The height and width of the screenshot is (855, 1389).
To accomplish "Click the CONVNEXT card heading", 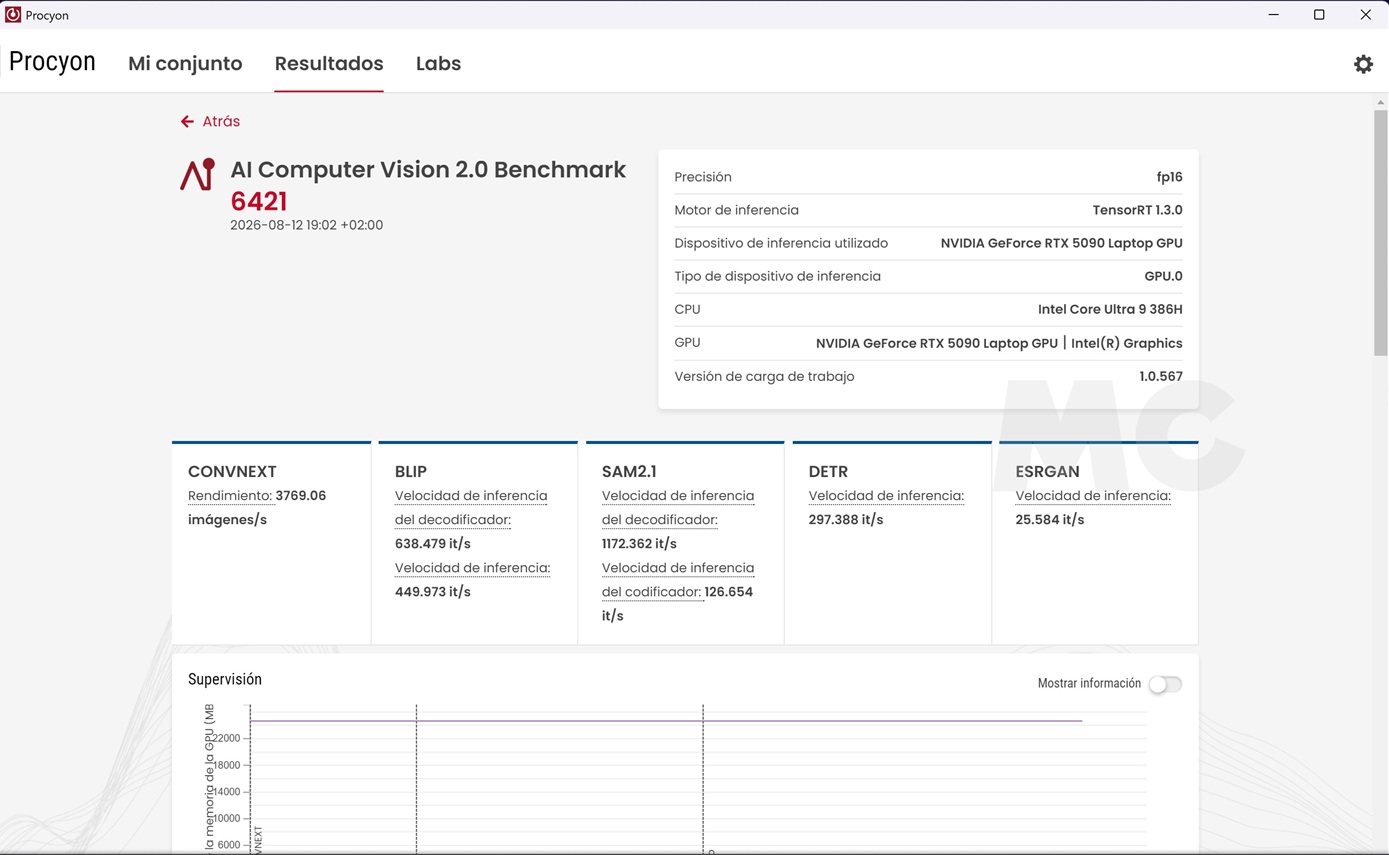I will [x=232, y=471].
